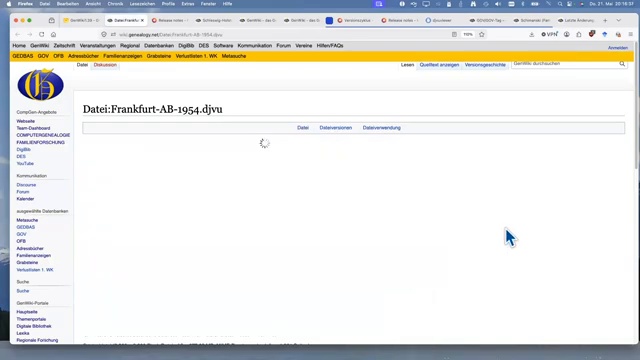Screen dimensions: 640x360
Task: Open the tab overview icon beside window controls
Action: (x=51, y=20)
